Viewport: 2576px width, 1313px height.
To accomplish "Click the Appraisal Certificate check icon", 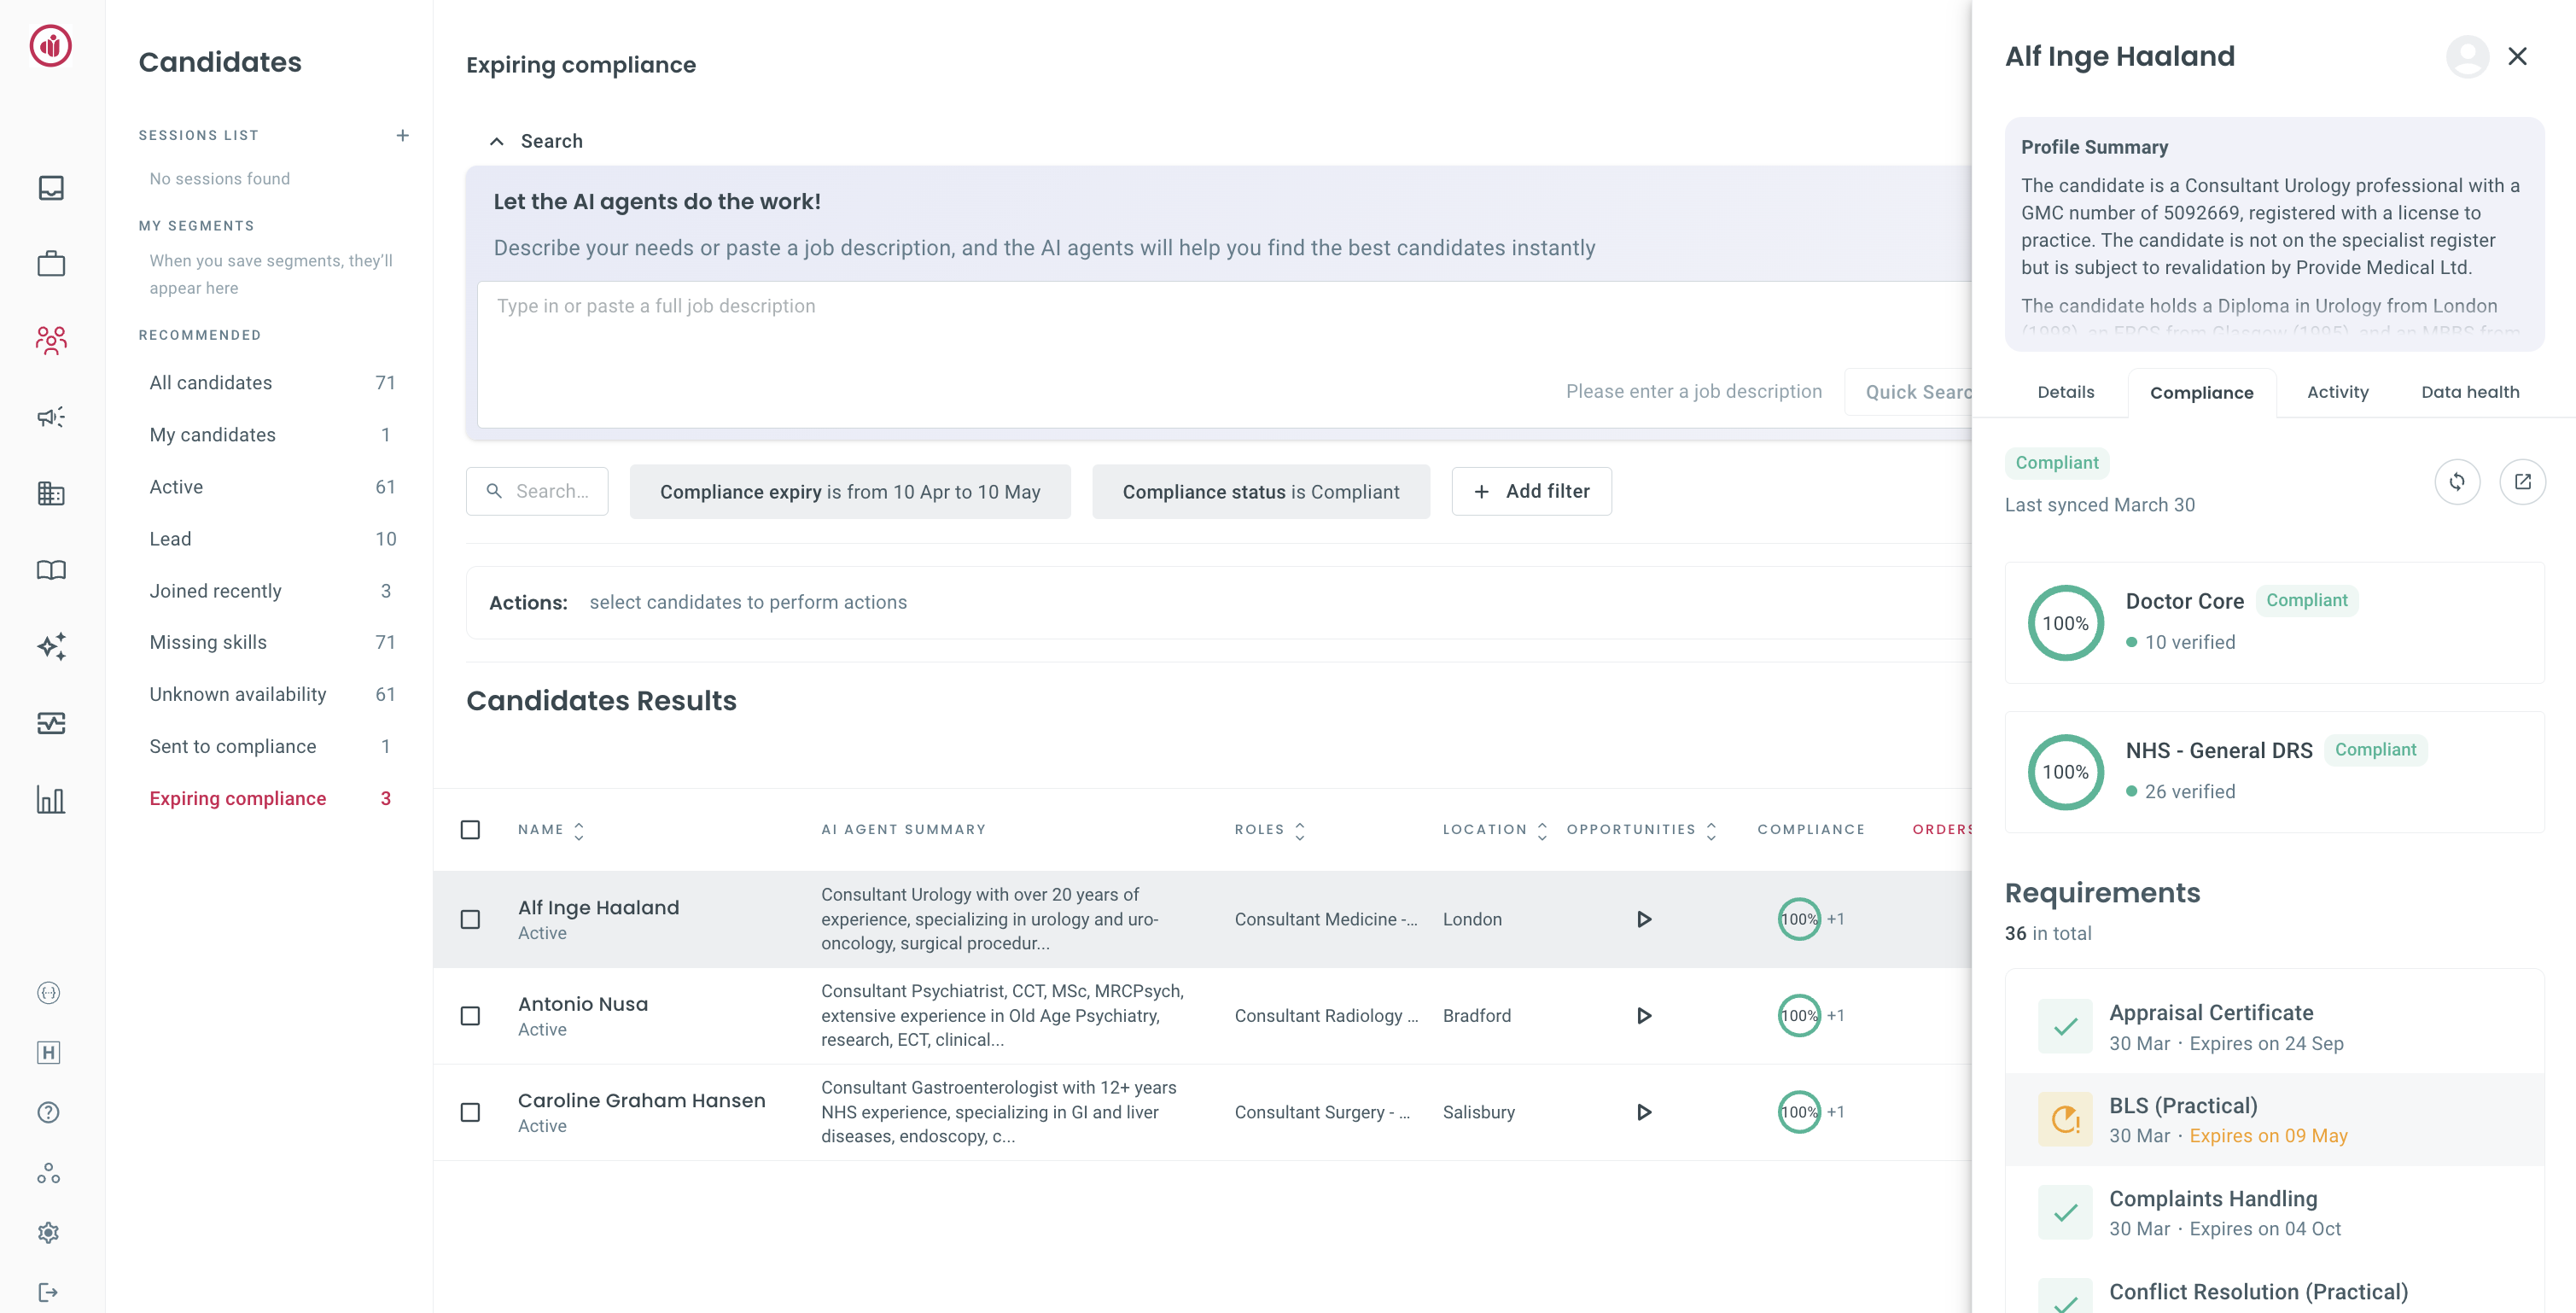I will click(2065, 1027).
